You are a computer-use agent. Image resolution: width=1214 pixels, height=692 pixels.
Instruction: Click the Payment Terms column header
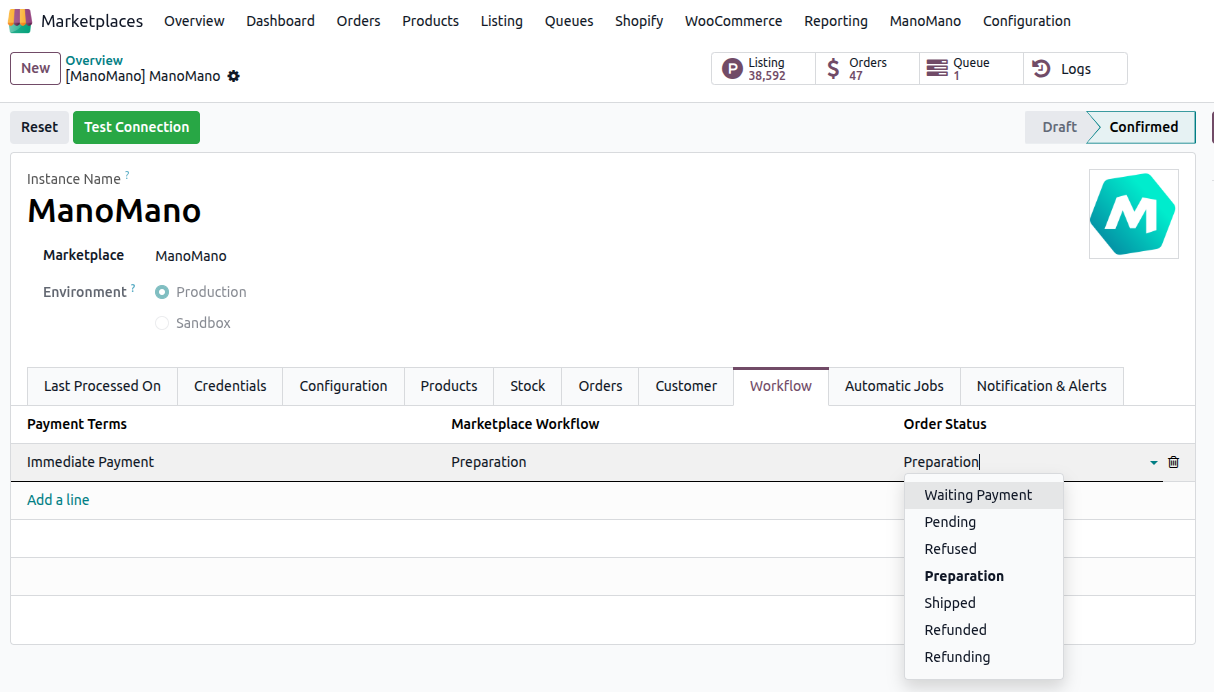click(x=77, y=424)
